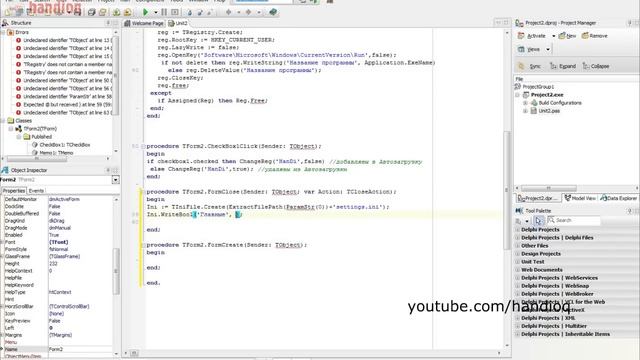Select the Font property row
The height and width of the screenshot is (360, 640).
(59, 242)
